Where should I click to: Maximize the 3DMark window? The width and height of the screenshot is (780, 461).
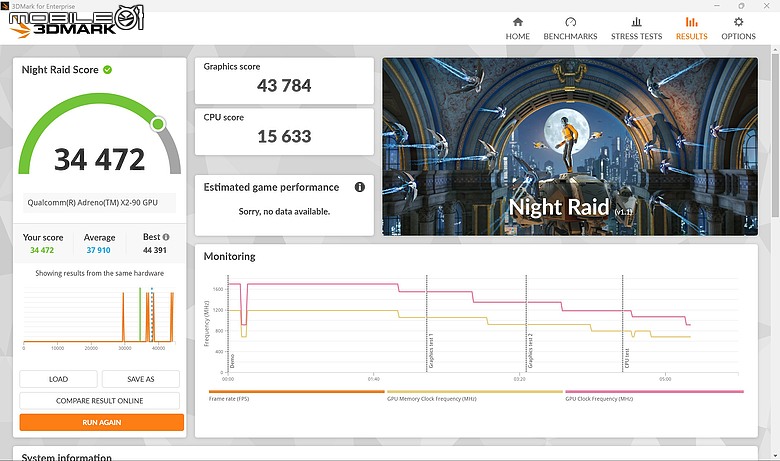click(x=741, y=6)
